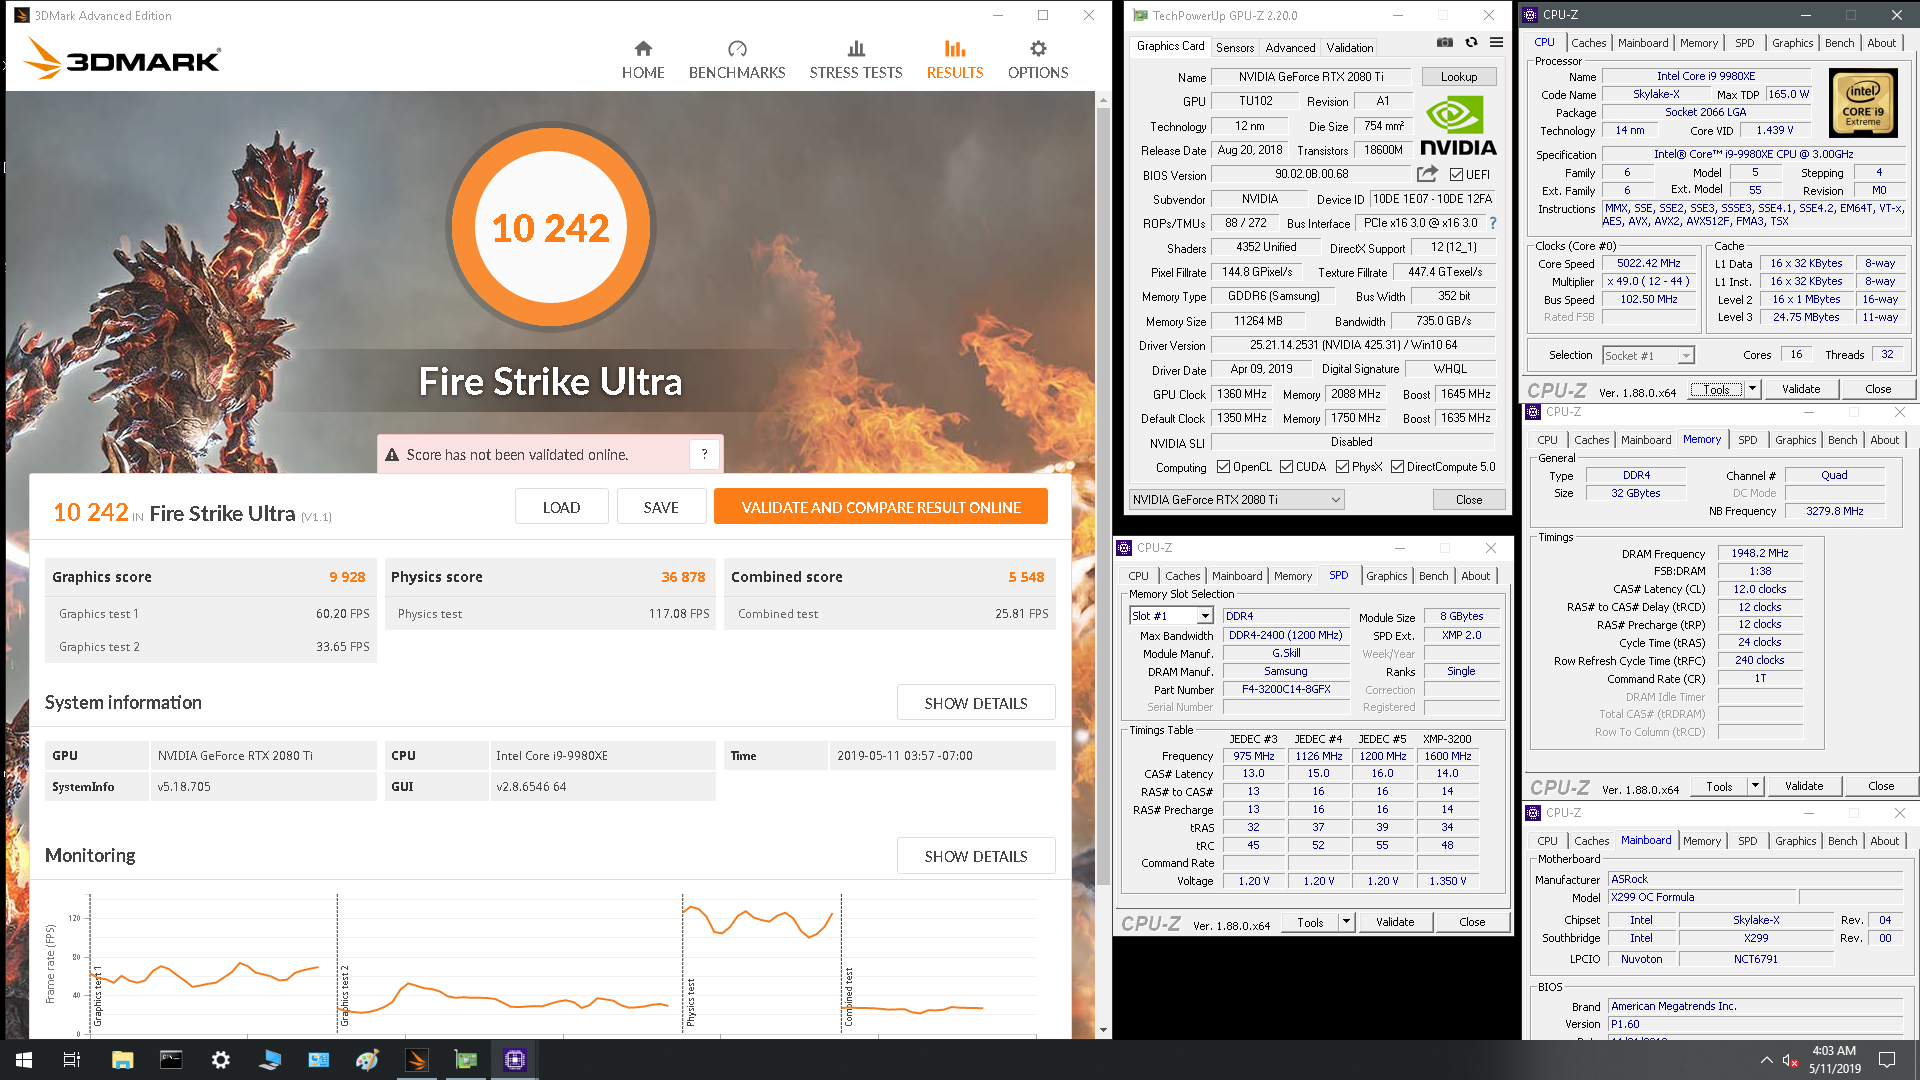Toggle the DirectCompute 5.0 checkbox
Screen dimensions: 1920x1080
(x=1397, y=467)
